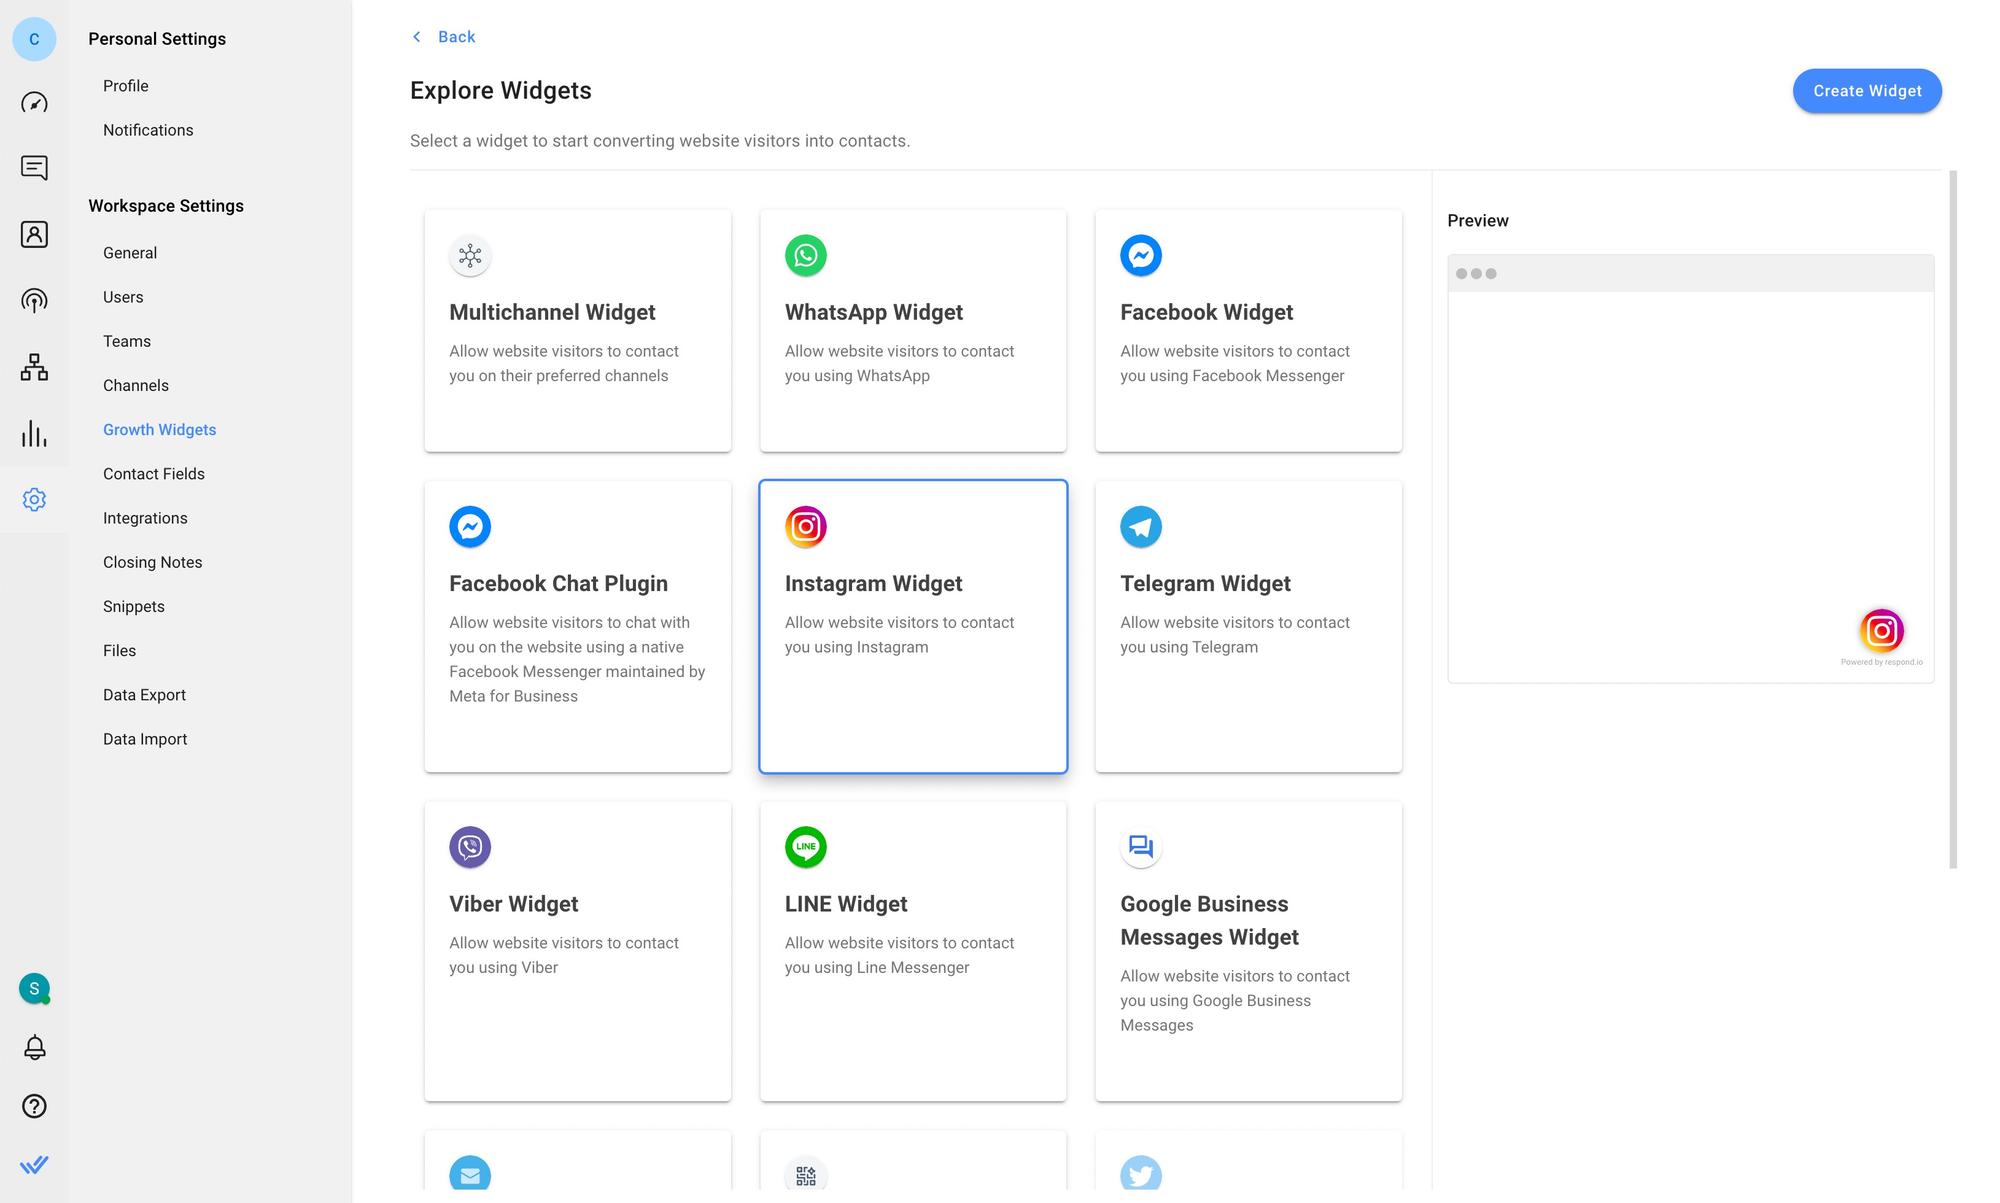The height and width of the screenshot is (1203, 2000).
Task: Select the Instagram Widget title
Action: pyautogui.click(x=873, y=584)
